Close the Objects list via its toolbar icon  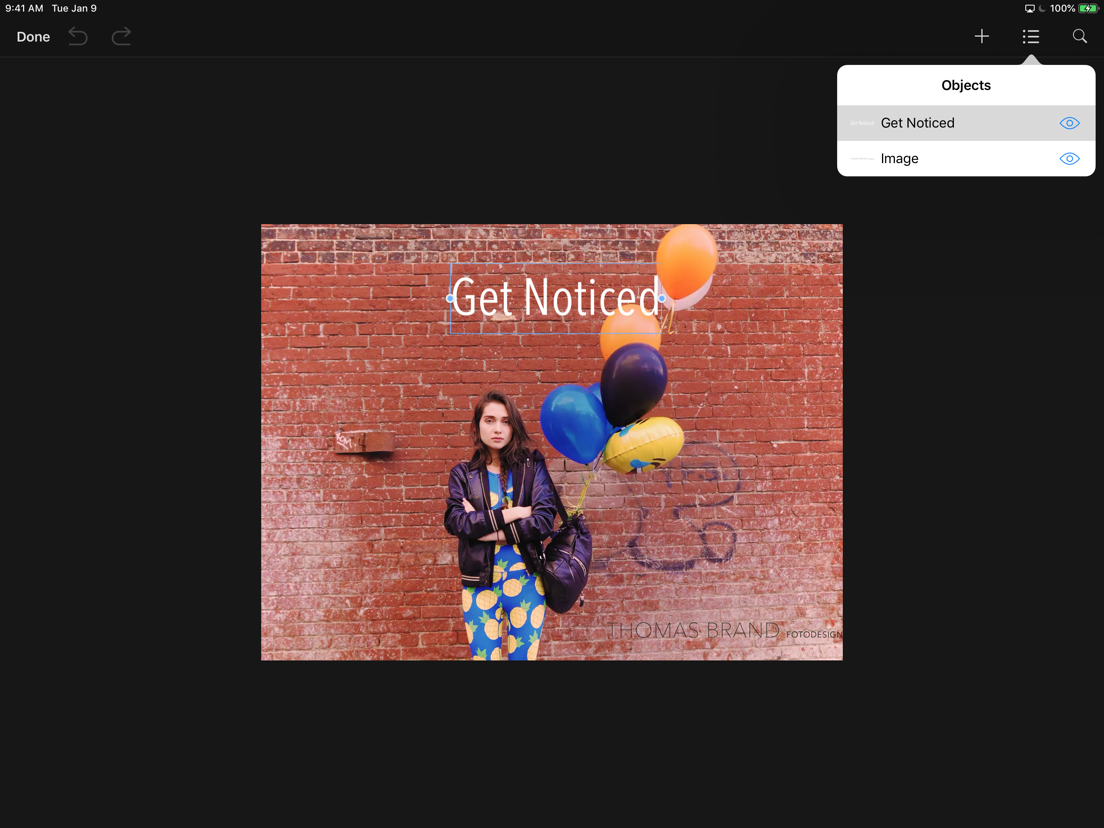coord(1031,37)
